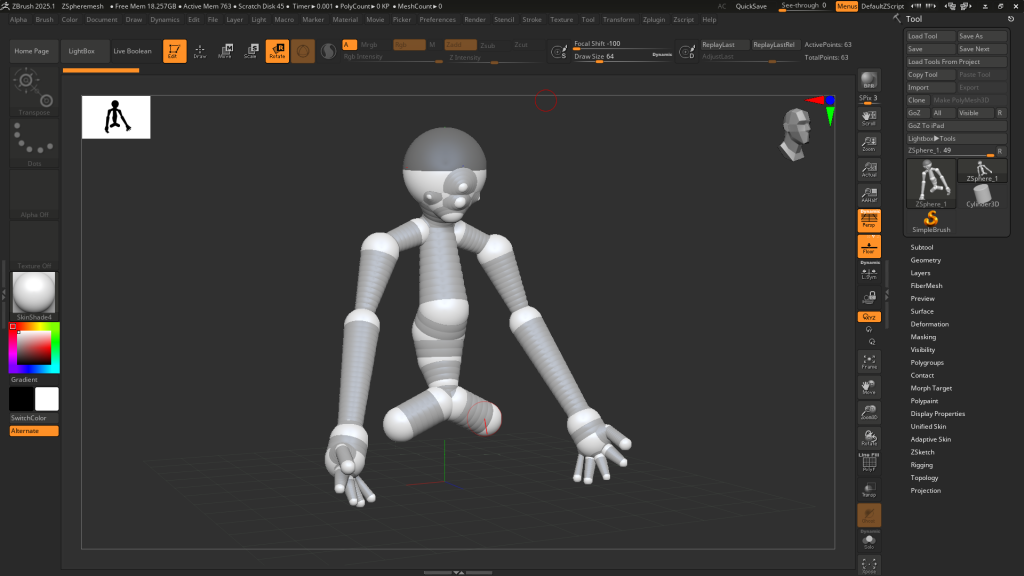Image resolution: width=1024 pixels, height=576 pixels.
Task: Expand the Subtool palette section
Action: tap(922, 247)
